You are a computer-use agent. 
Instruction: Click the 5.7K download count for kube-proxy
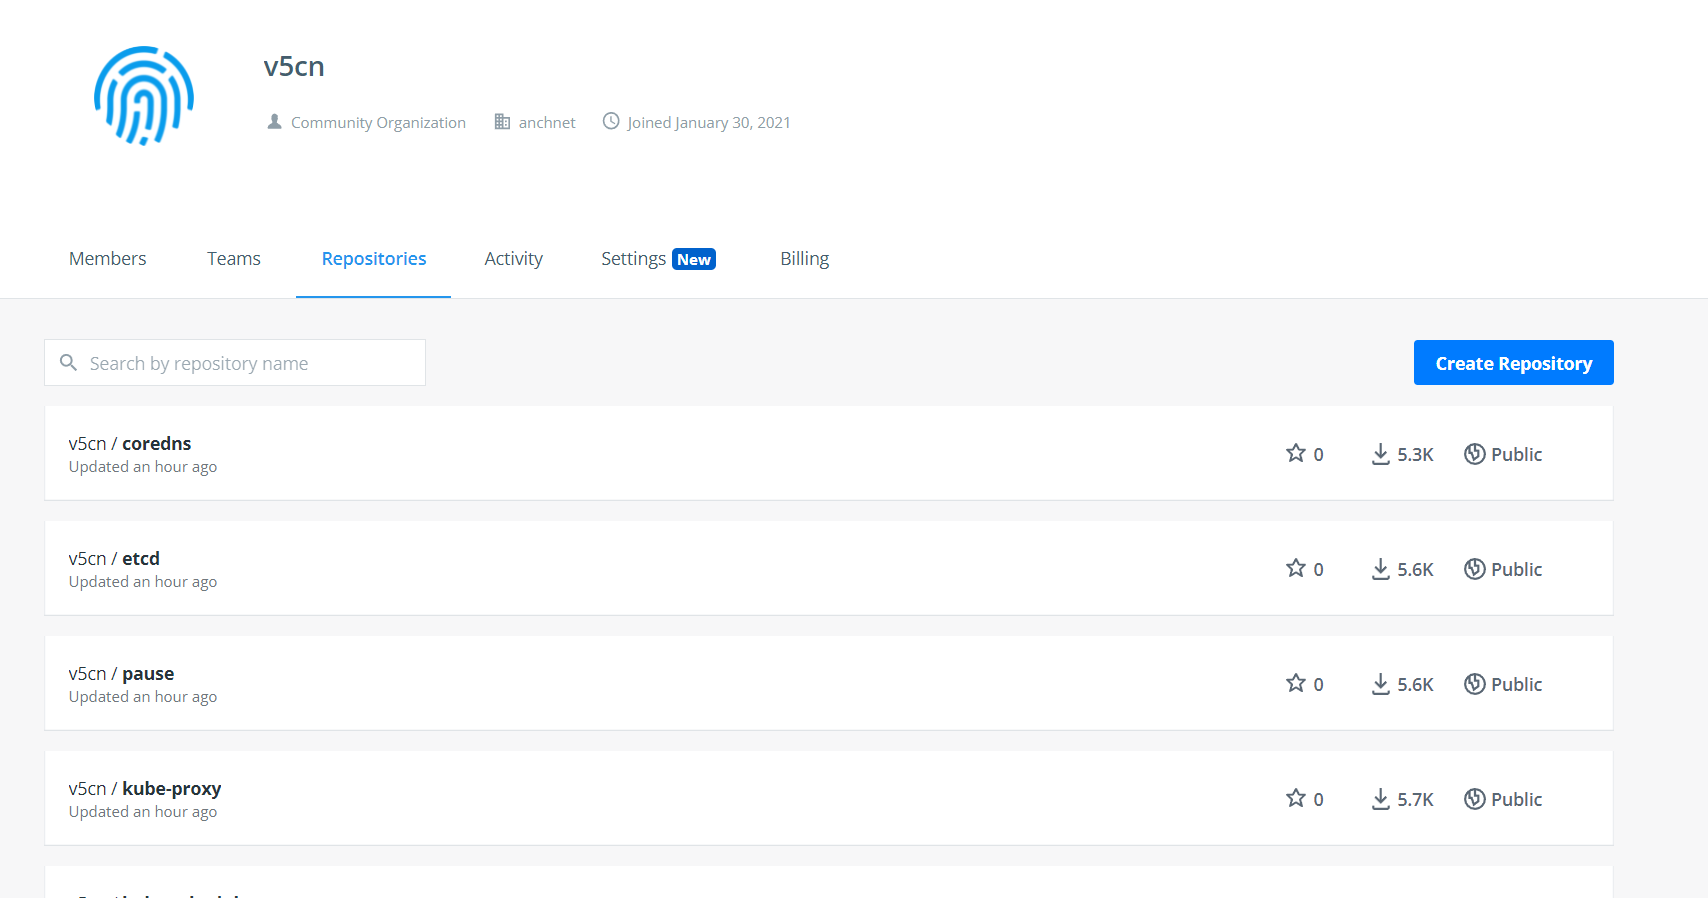(x=1416, y=799)
